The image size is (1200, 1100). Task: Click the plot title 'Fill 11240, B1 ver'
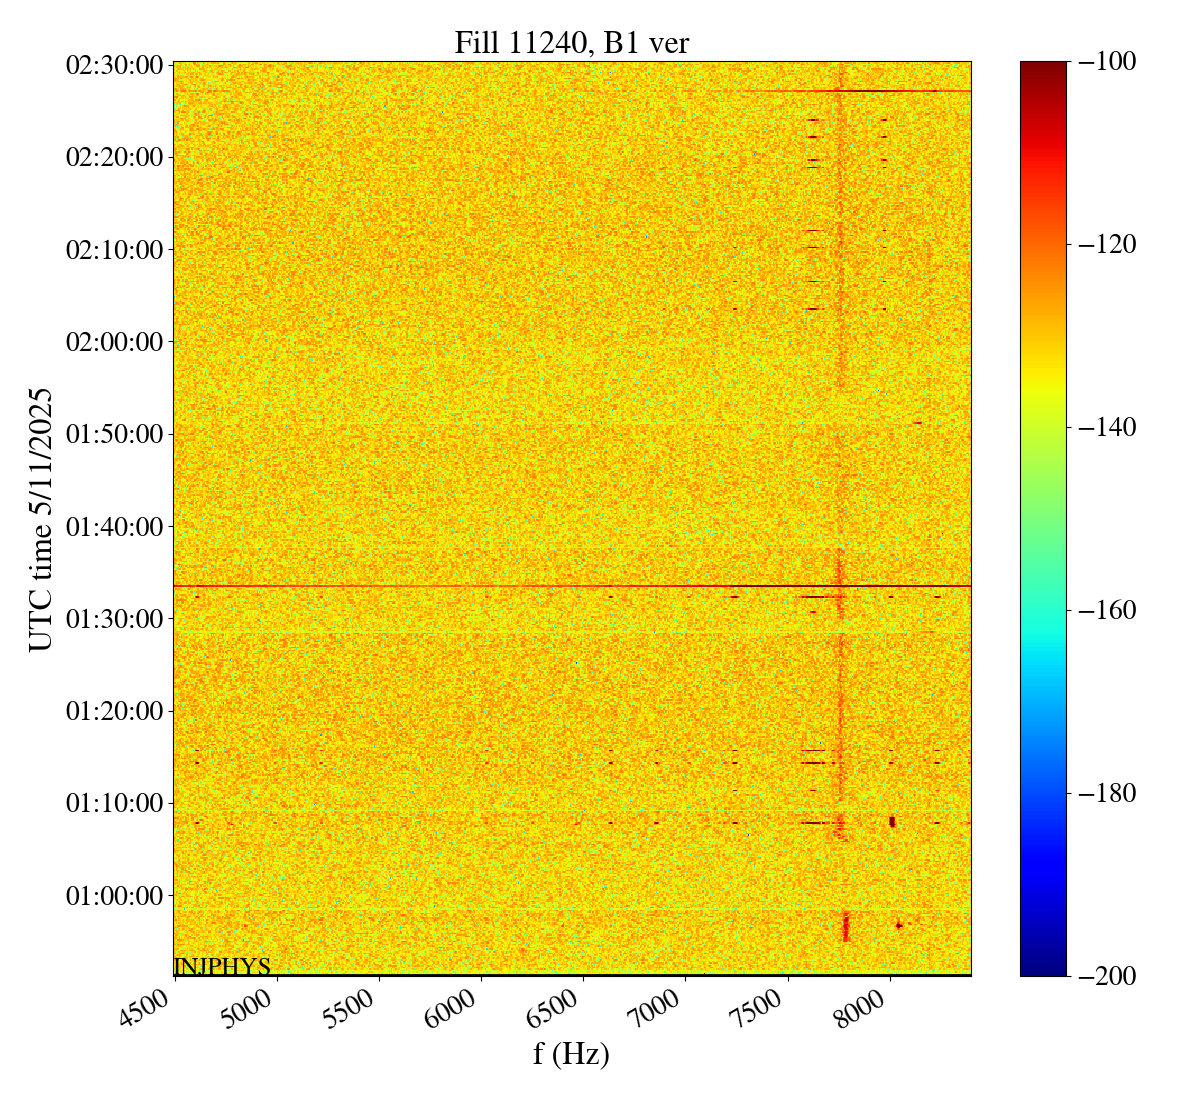tap(571, 42)
